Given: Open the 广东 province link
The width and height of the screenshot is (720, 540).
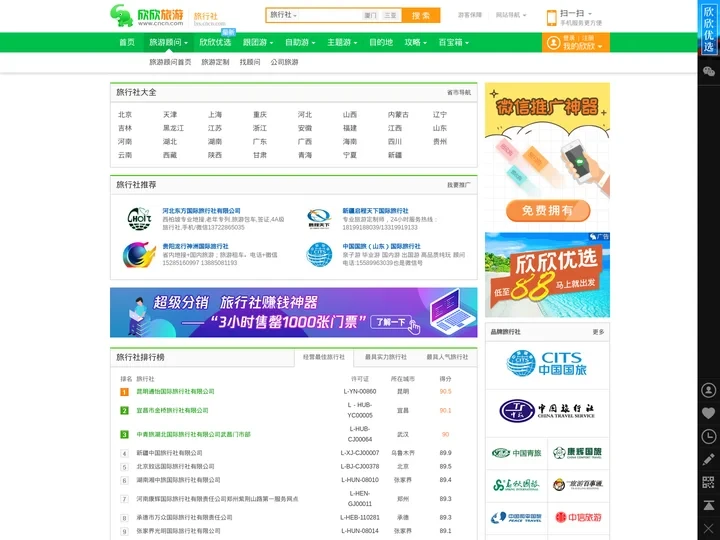Looking at the screenshot, I should pos(260,141).
